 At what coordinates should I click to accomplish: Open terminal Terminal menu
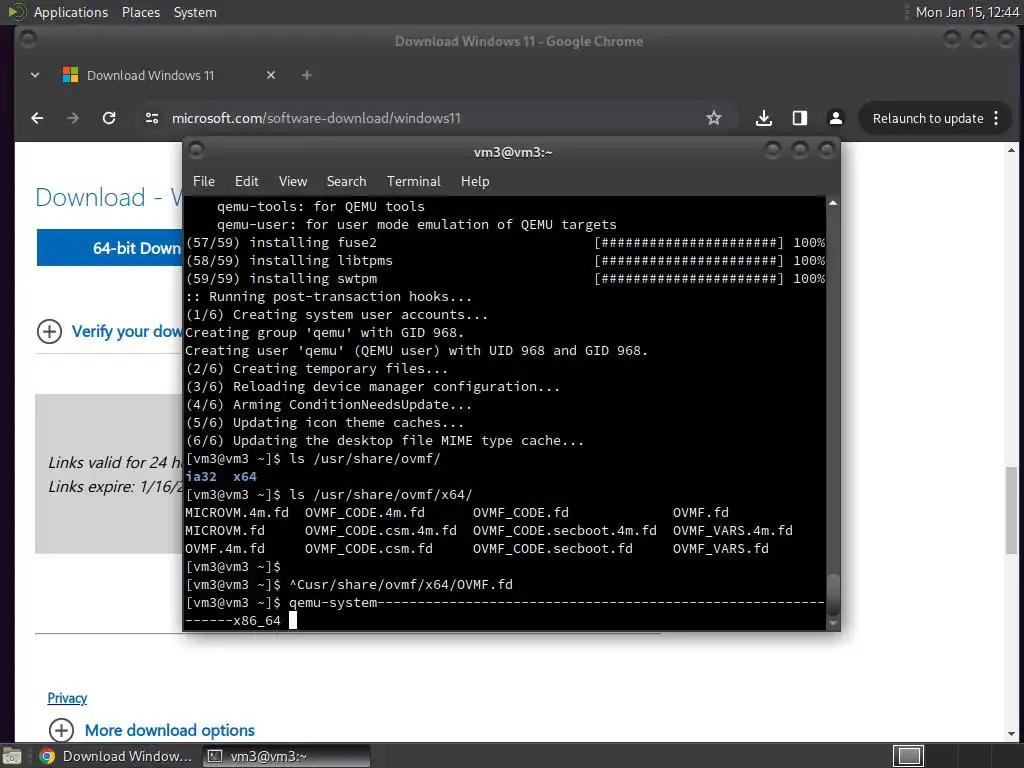pos(413,182)
